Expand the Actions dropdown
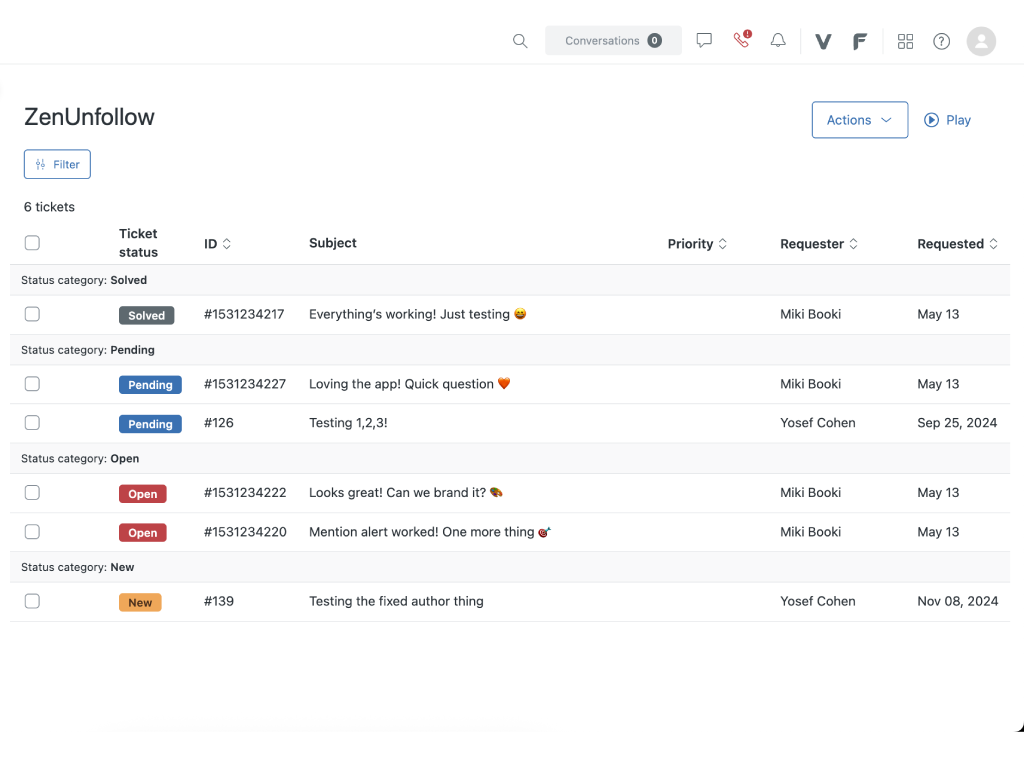Screen dimensions: 1024x768 click(859, 120)
